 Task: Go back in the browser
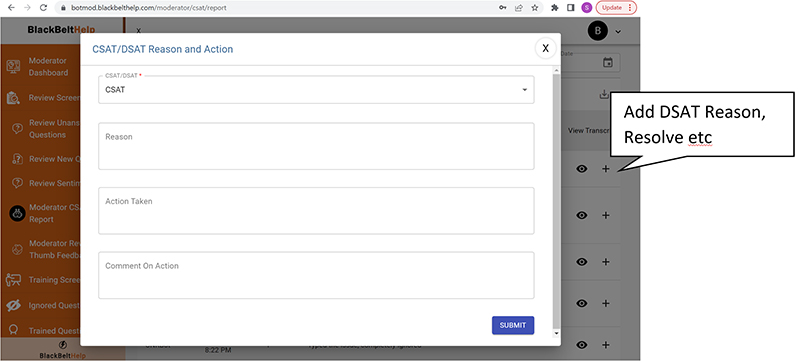click(x=11, y=8)
